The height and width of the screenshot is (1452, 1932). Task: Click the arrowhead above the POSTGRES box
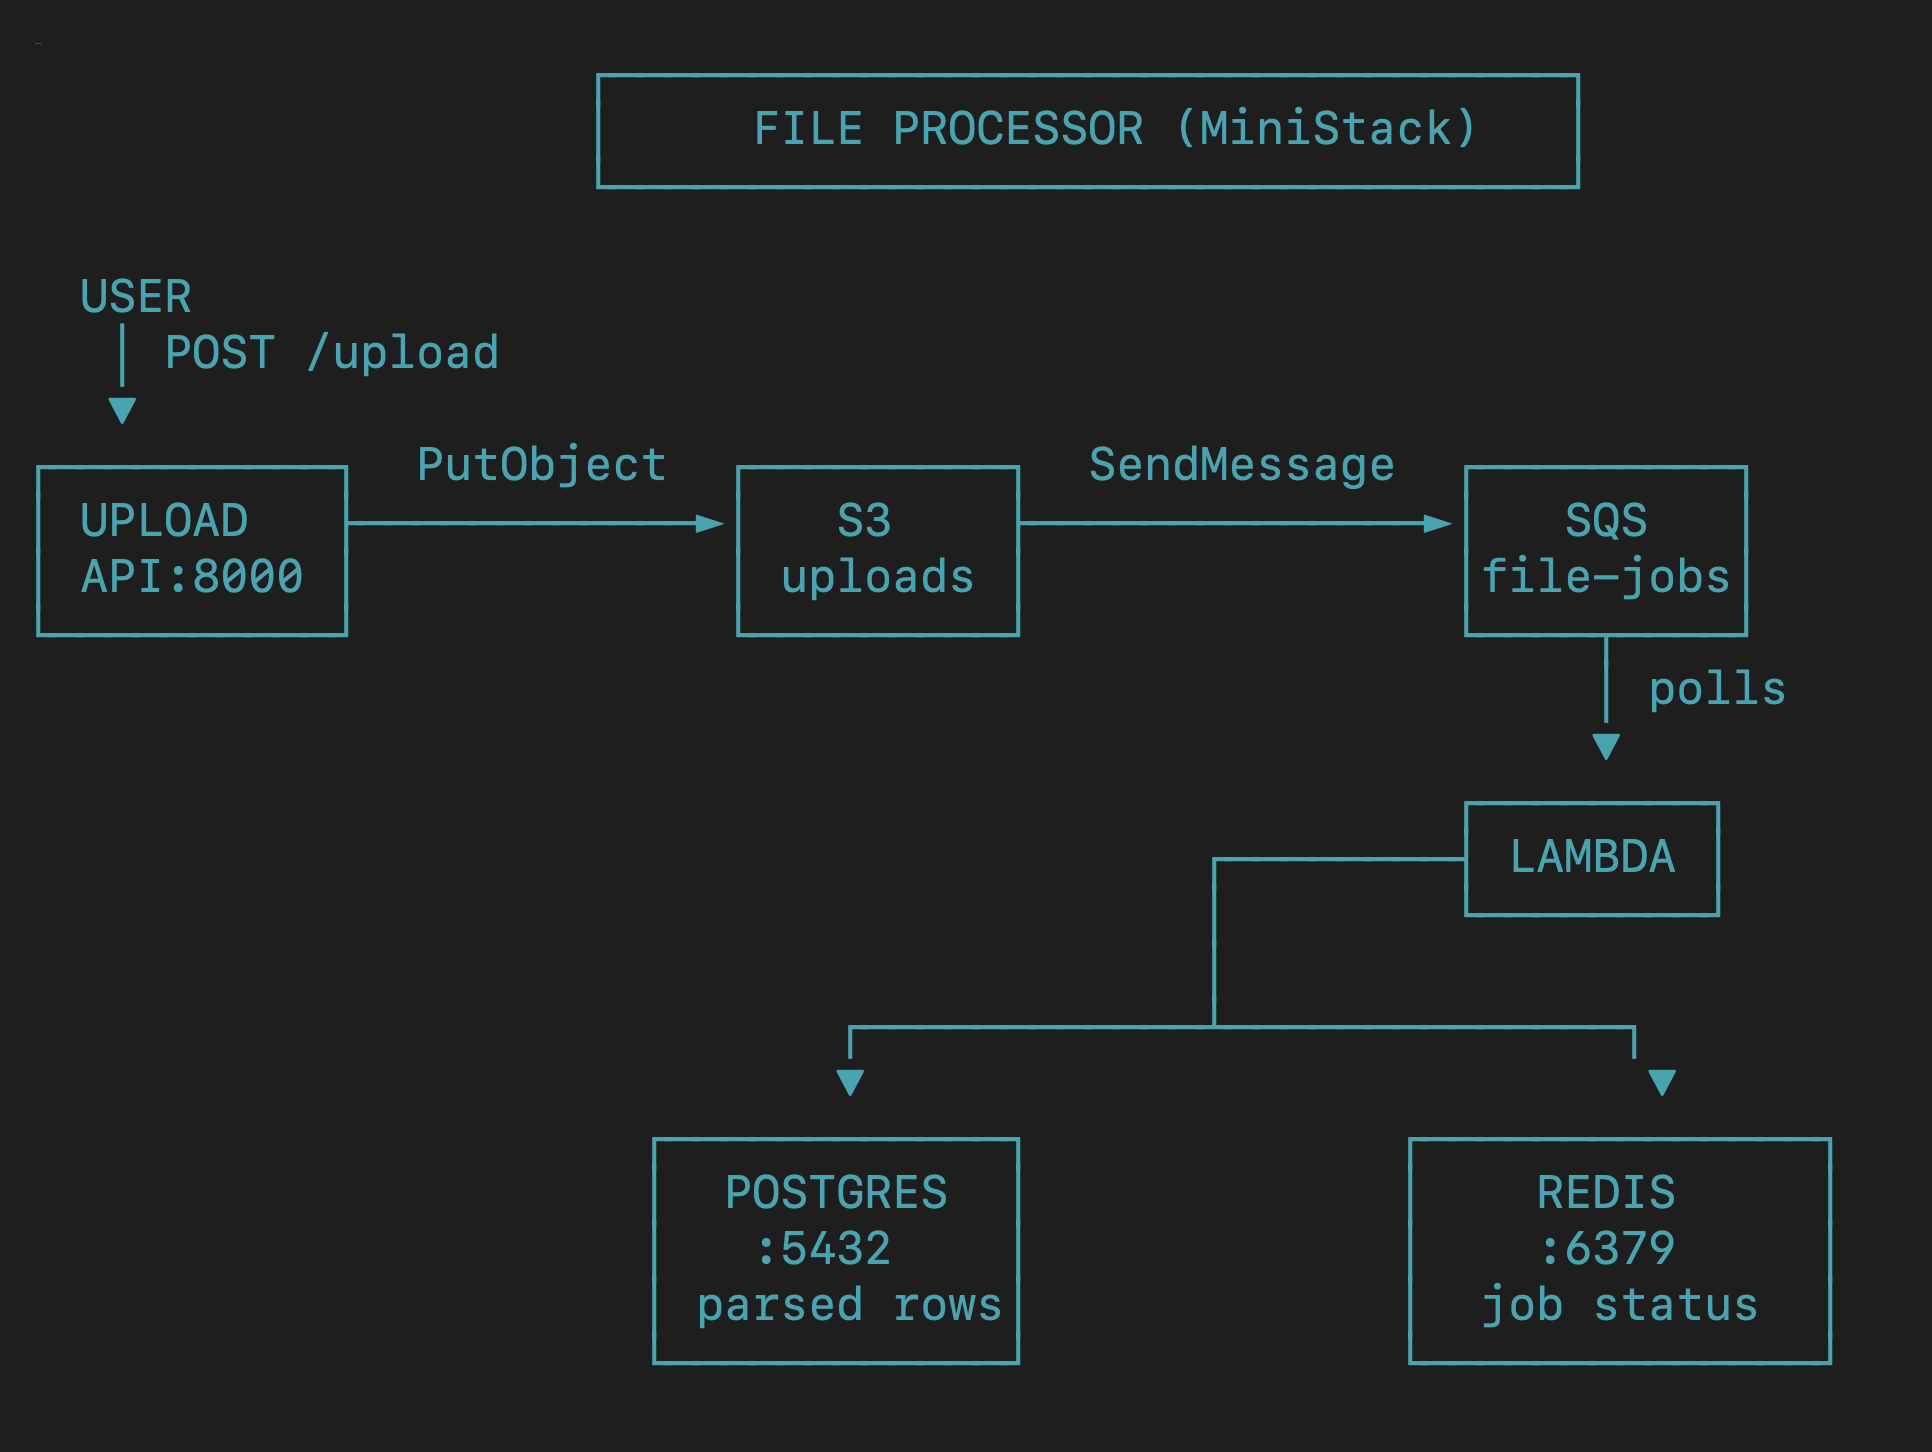tap(850, 1082)
